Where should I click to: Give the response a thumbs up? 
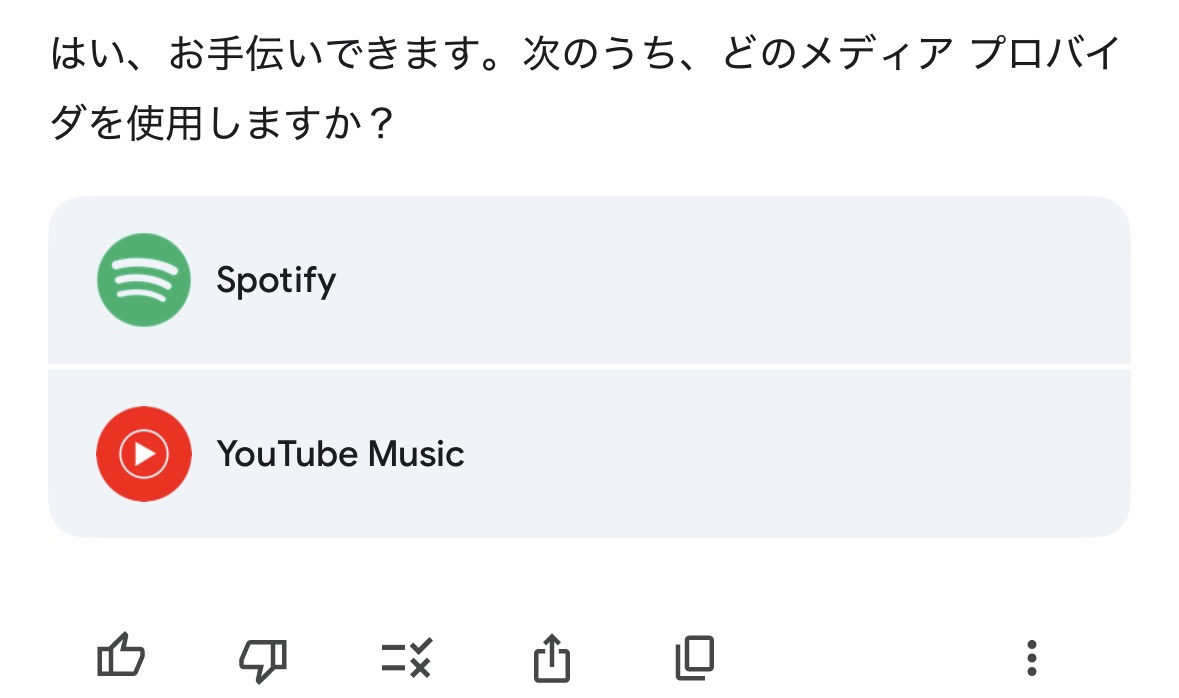tap(121, 658)
